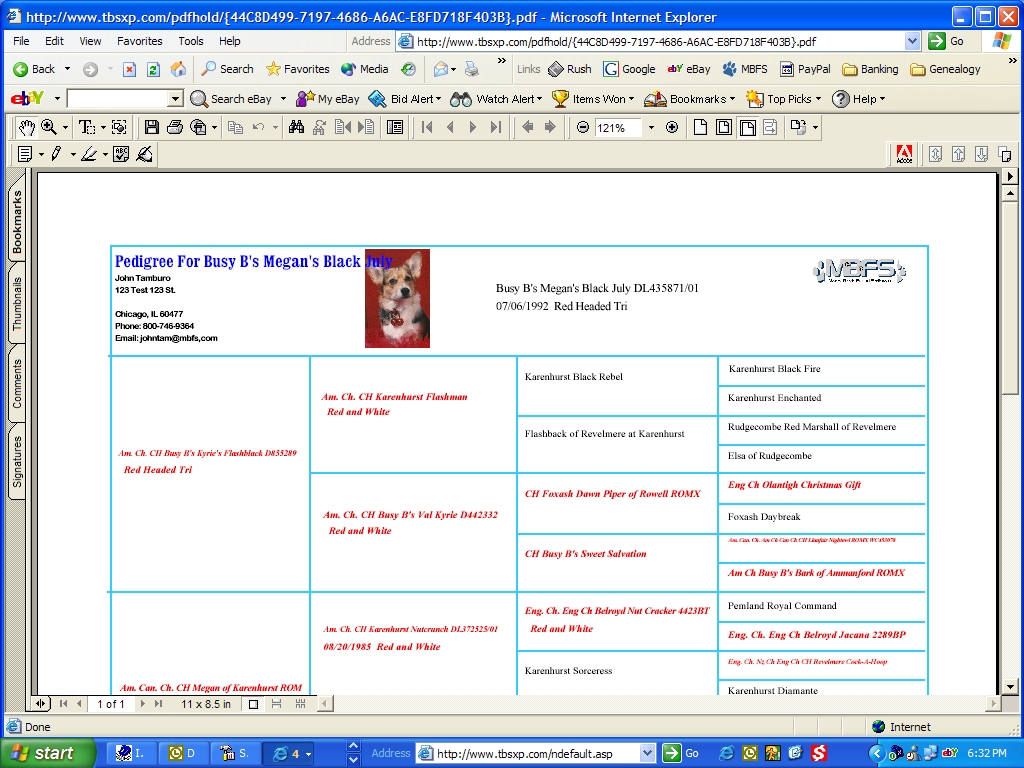Click the browser Home icon
The height and width of the screenshot is (768, 1024).
[178, 69]
